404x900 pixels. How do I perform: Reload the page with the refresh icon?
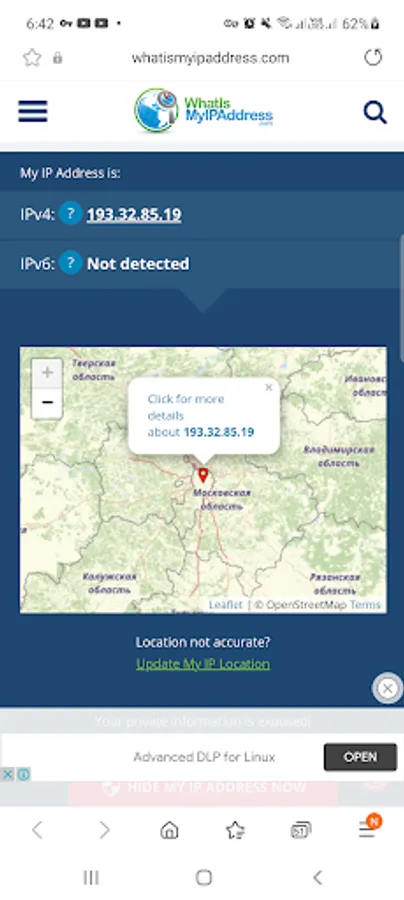(x=373, y=57)
